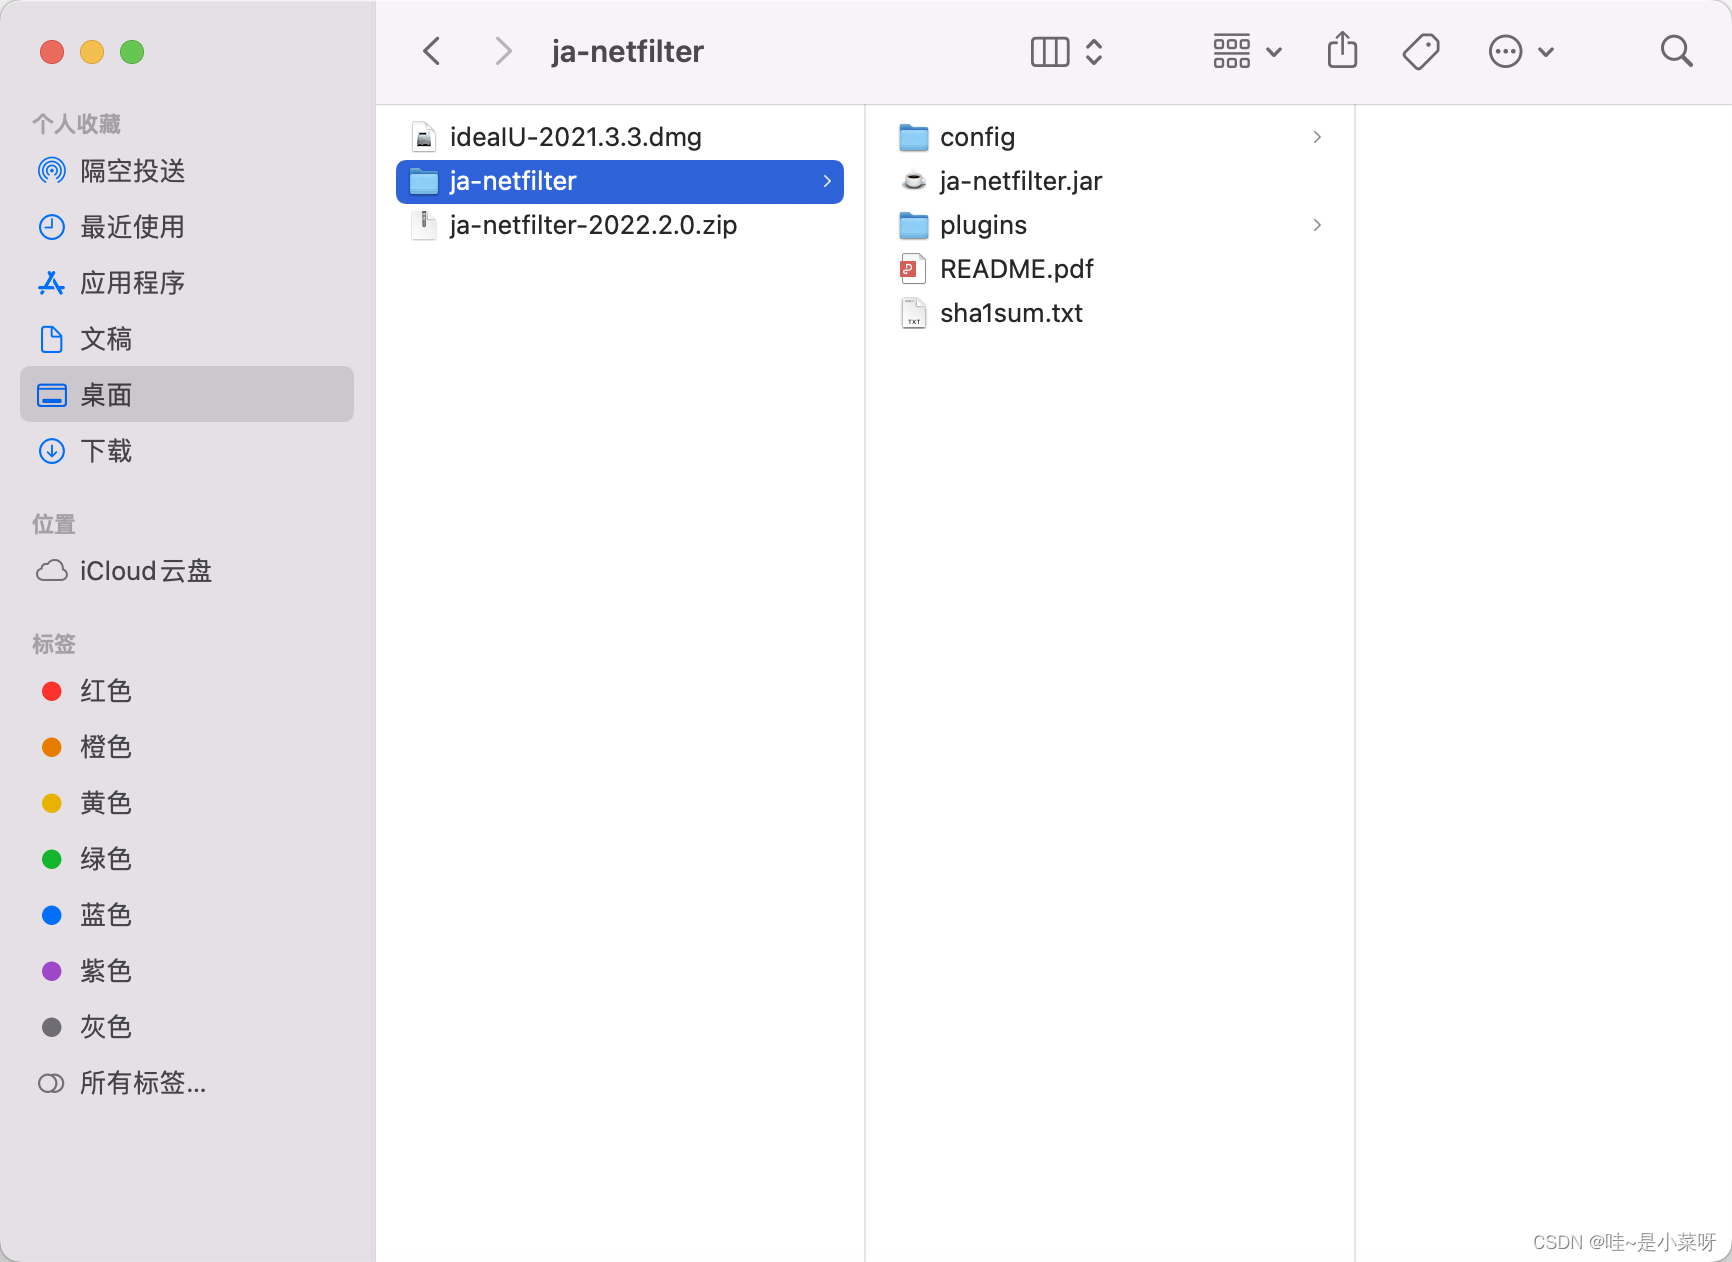Select README.pdf file
Screen dimensions: 1732x1262
click(1110, 269)
